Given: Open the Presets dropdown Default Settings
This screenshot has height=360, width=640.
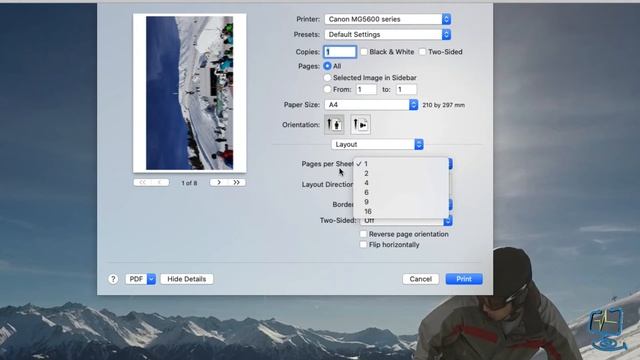Looking at the screenshot, I should tap(388, 35).
